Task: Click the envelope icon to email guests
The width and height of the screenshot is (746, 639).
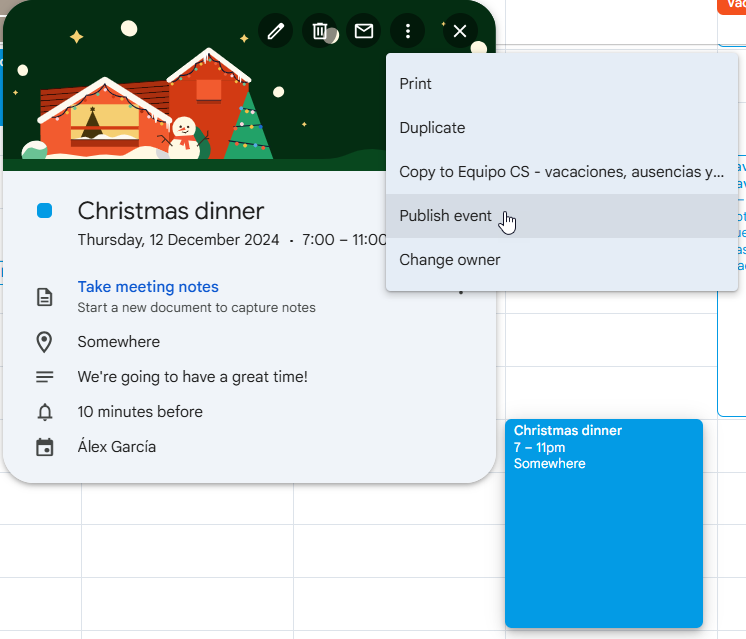Action: pyautogui.click(x=364, y=31)
